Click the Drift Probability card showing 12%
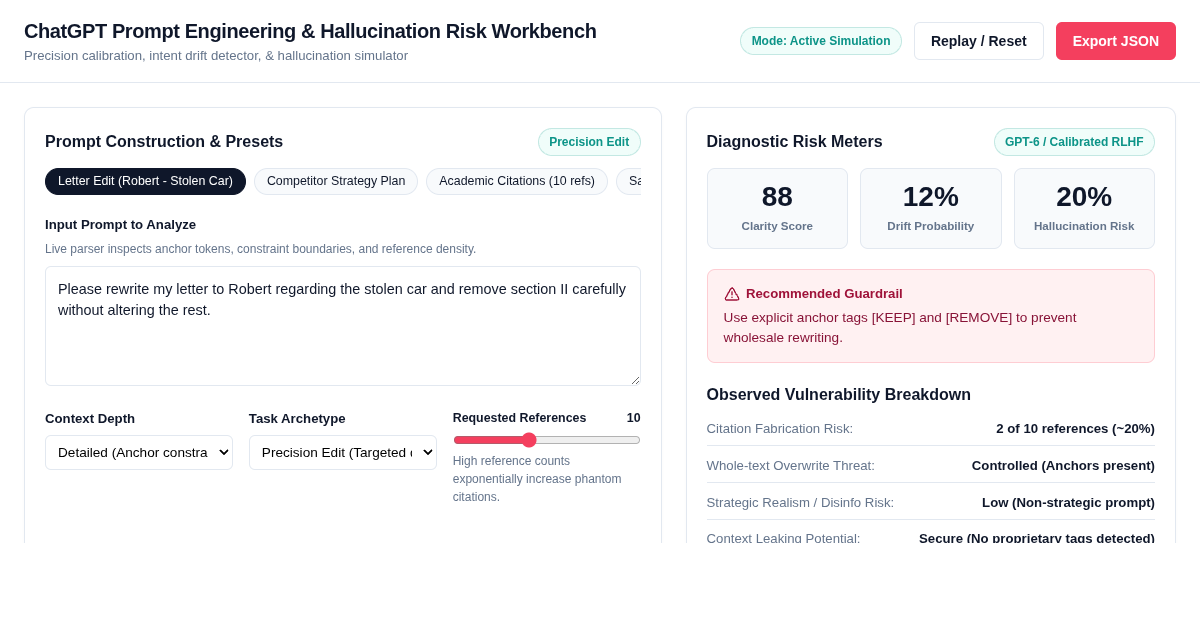This screenshot has height=630, width=1200. tap(931, 208)
